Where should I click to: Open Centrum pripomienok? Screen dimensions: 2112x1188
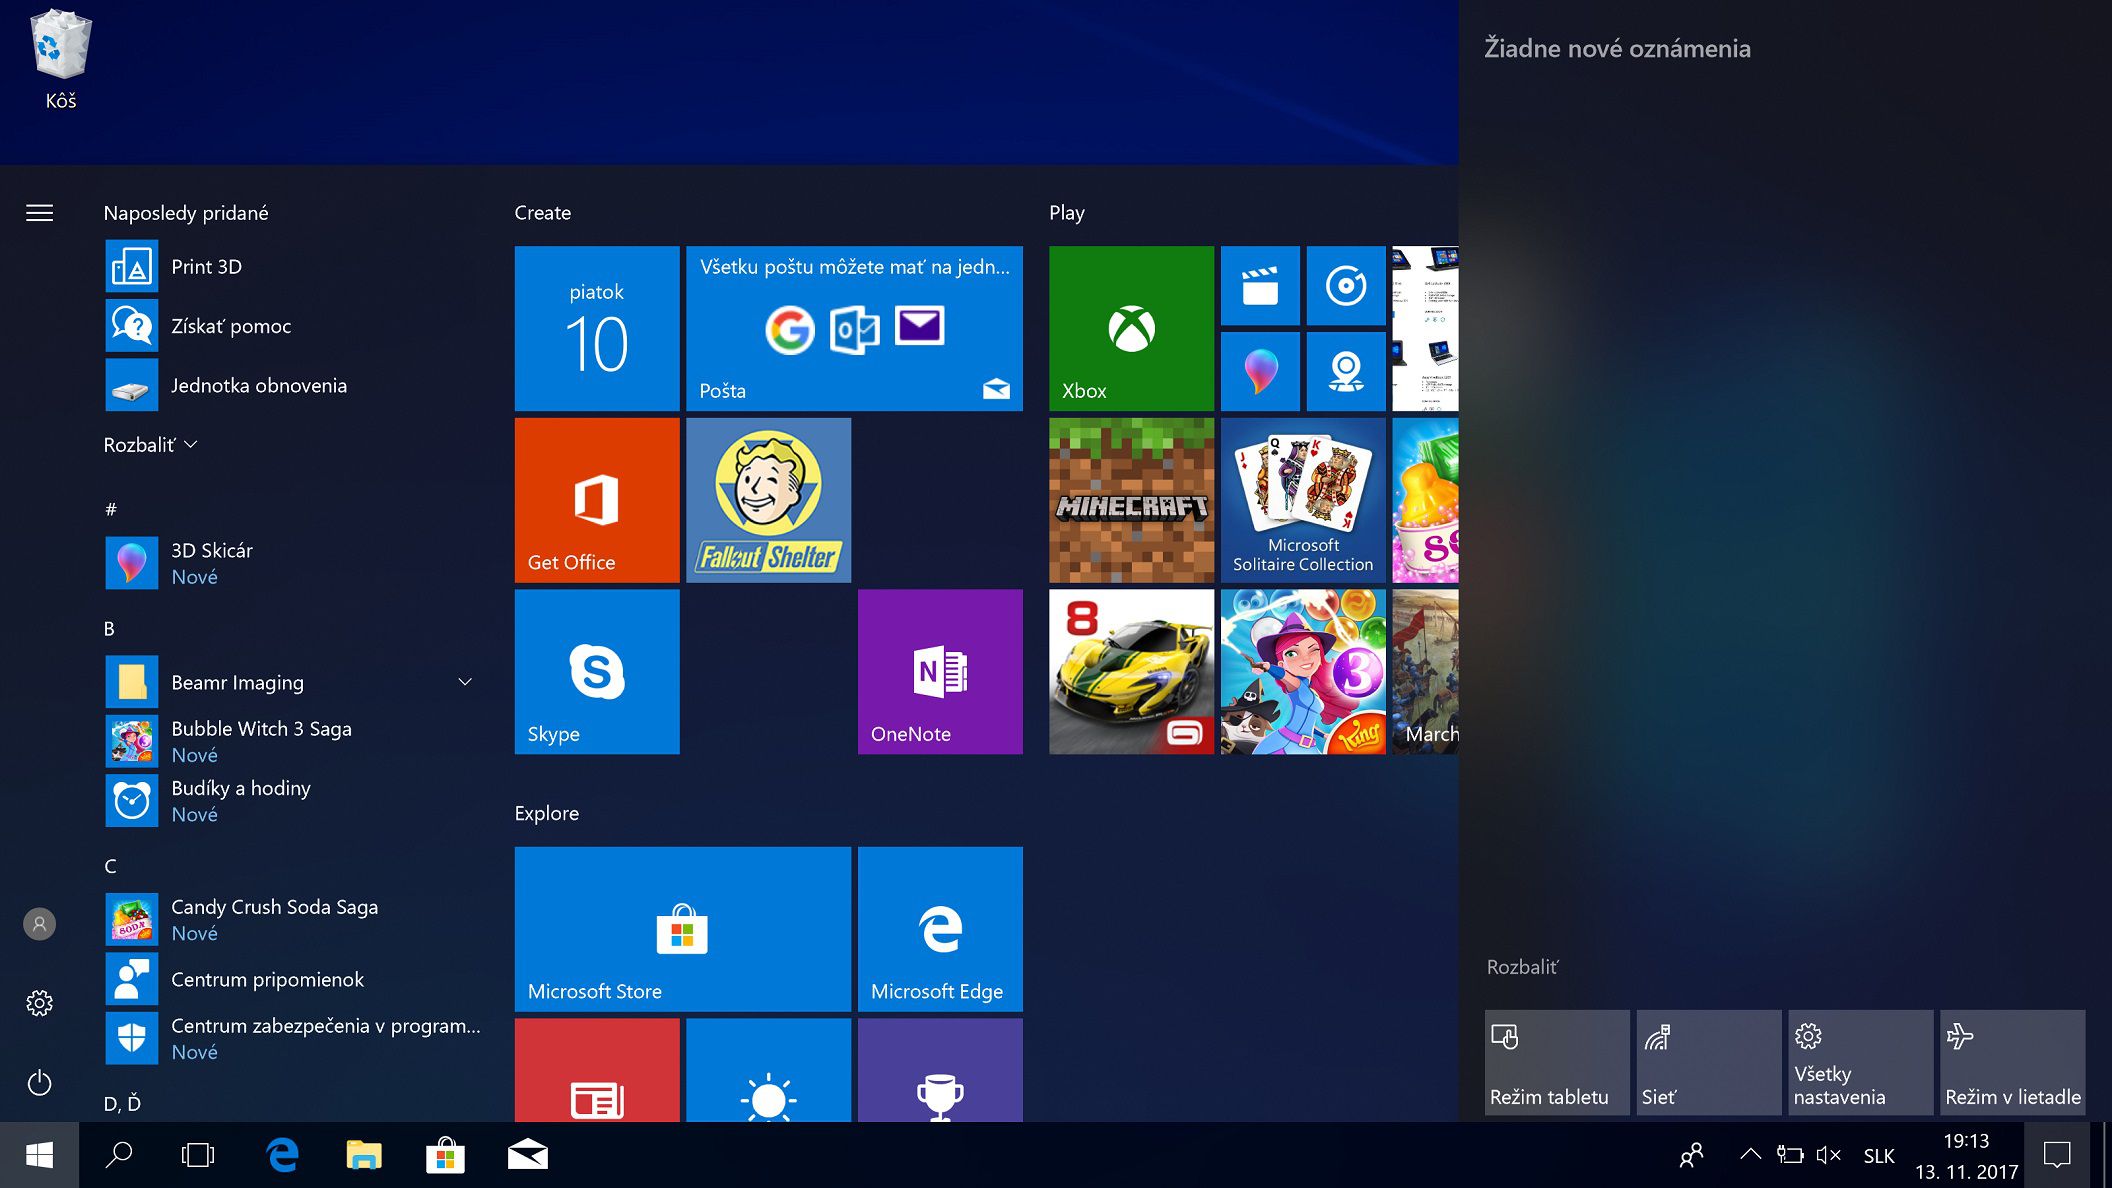tap(293, 979)
